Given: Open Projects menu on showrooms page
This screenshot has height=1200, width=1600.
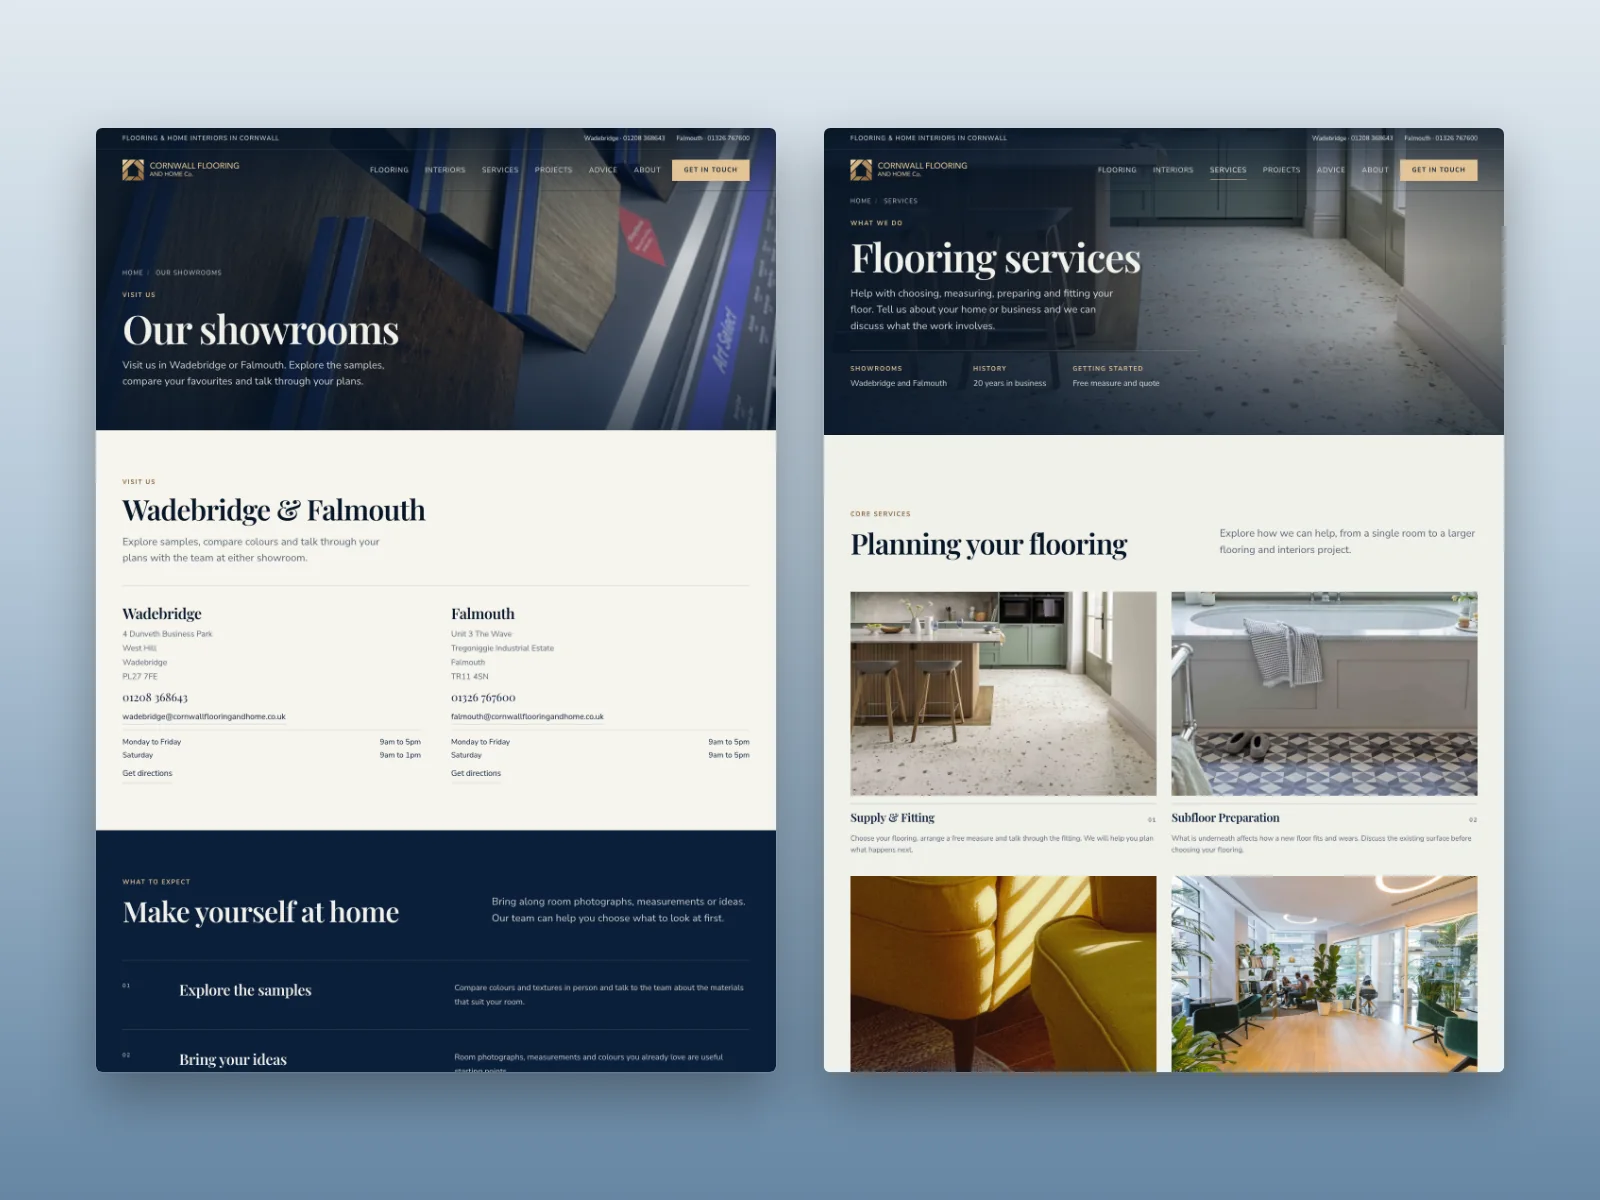Looking at the screenshot, I should click(x=553, y=170).
